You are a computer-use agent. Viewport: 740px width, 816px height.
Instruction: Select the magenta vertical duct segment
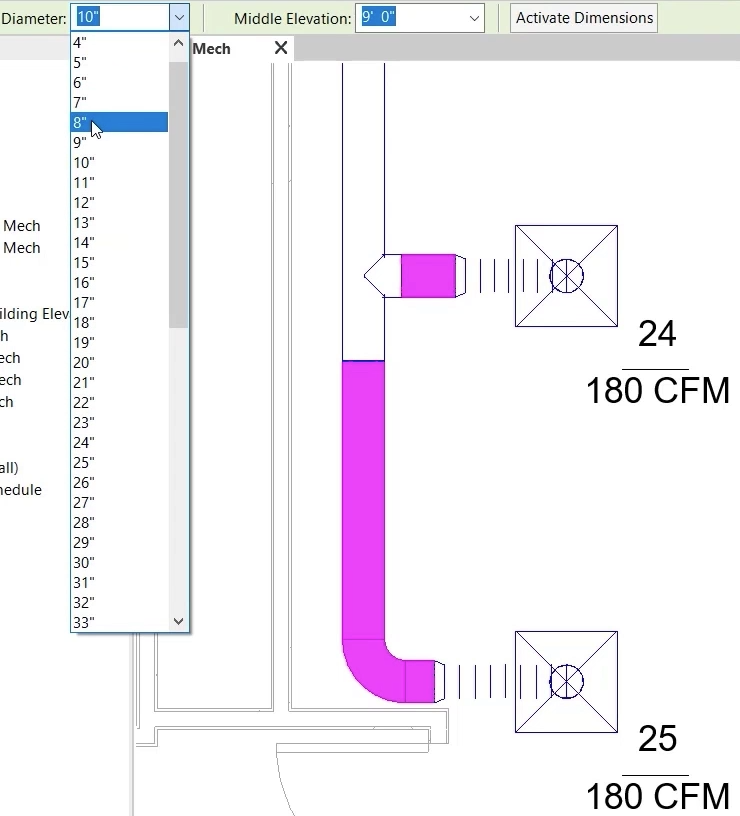click(x=363, y=500)
